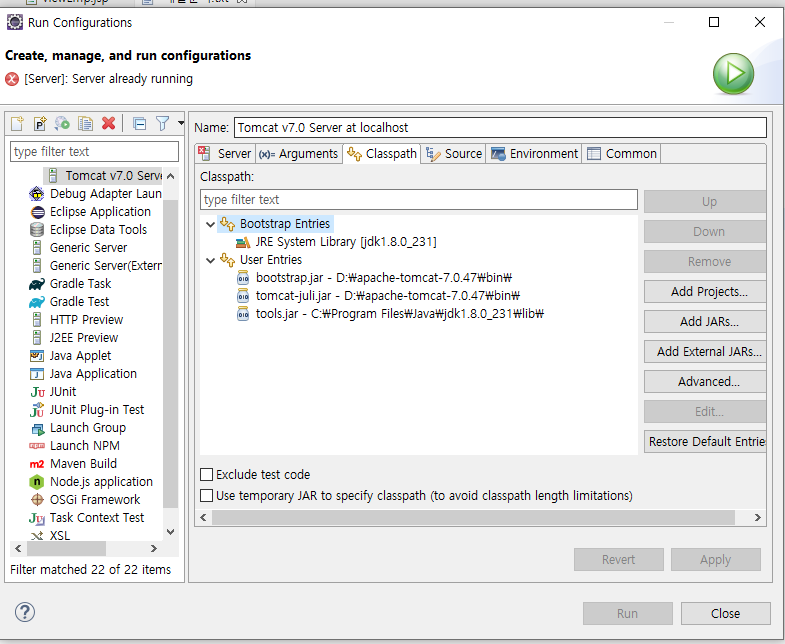Click Duplicate launch configuration icon
This screenshot has width=785, height=644.
pos(85,123)
